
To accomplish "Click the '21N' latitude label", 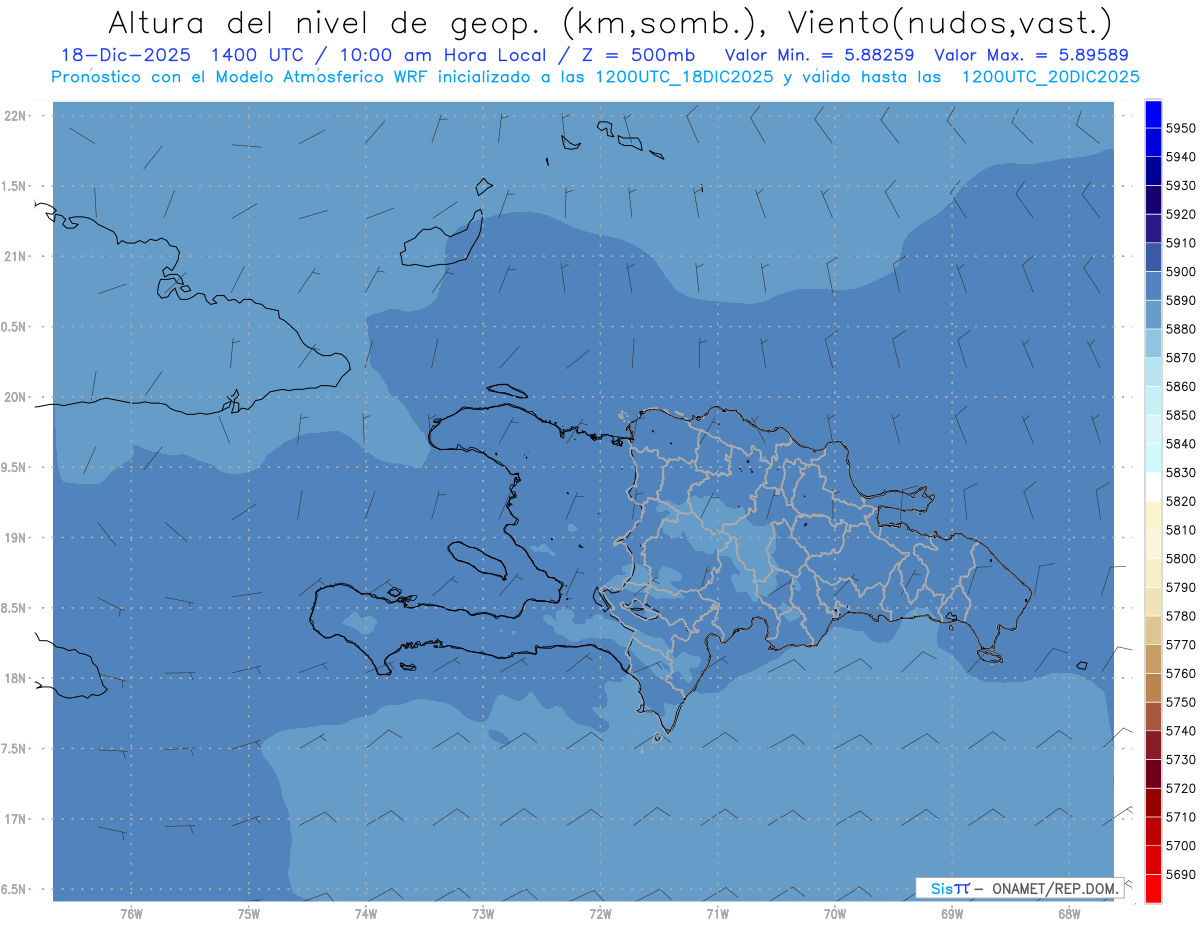I will point(16,257).
